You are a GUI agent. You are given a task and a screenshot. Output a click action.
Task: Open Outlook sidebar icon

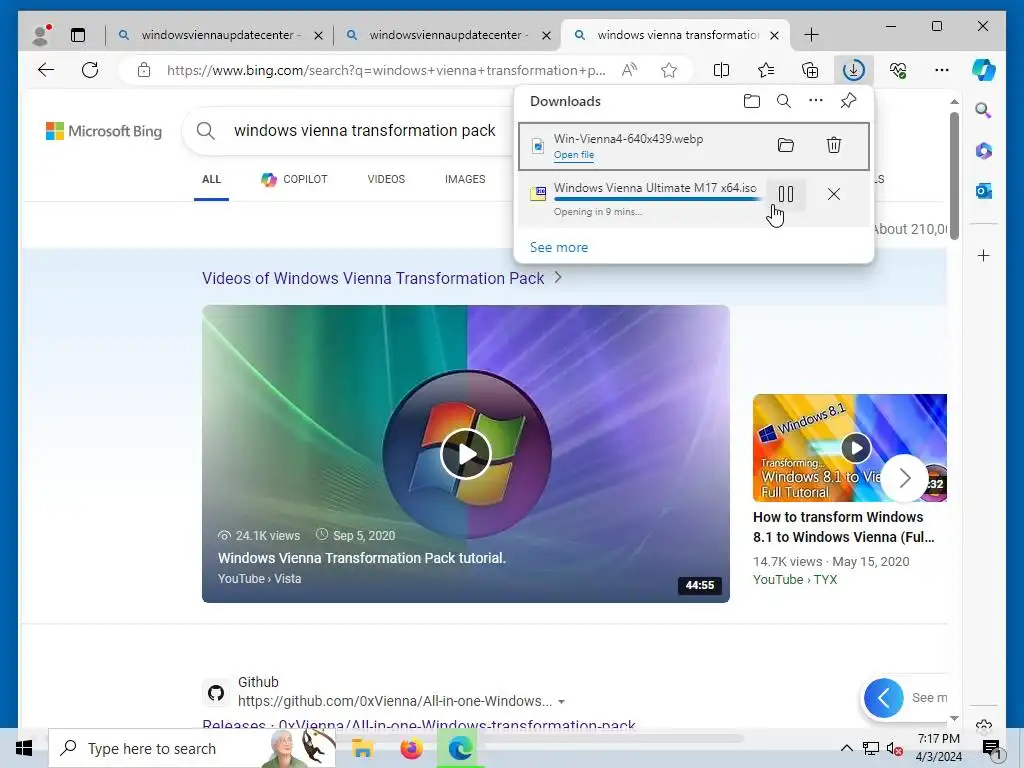984,191
